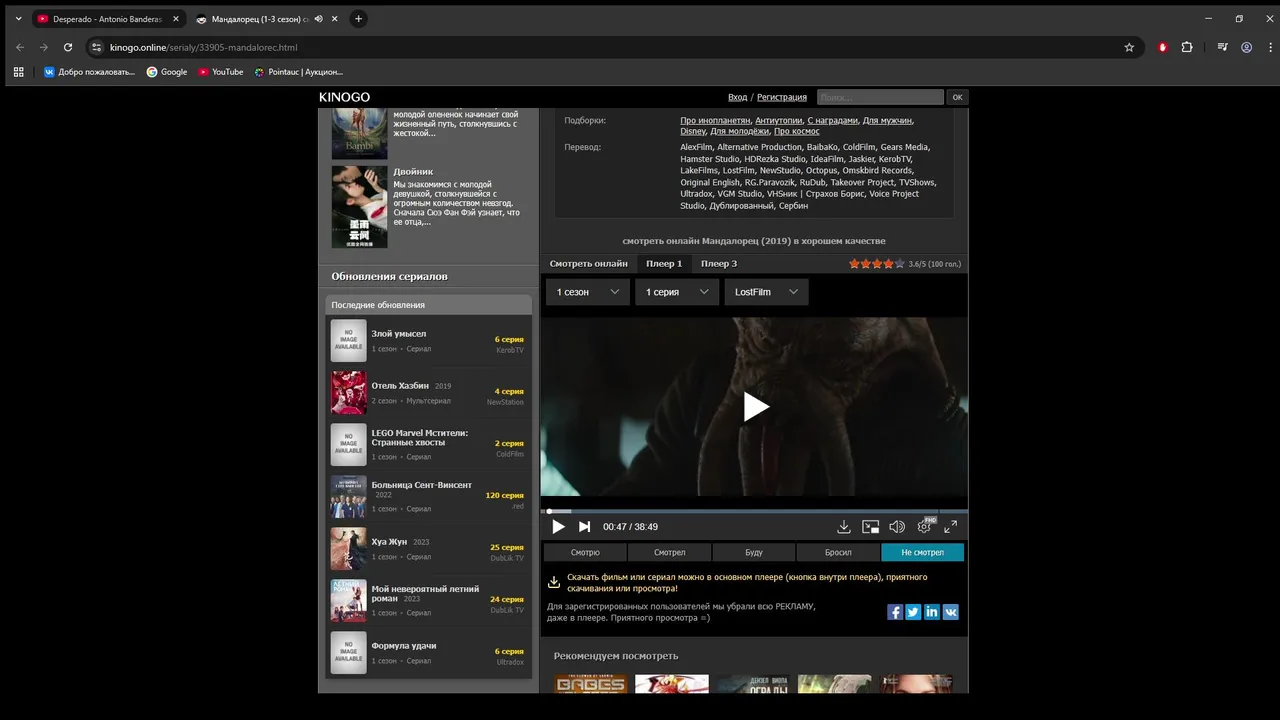Focus the site search field
1280x720 pixels.
tap(880, 97)
